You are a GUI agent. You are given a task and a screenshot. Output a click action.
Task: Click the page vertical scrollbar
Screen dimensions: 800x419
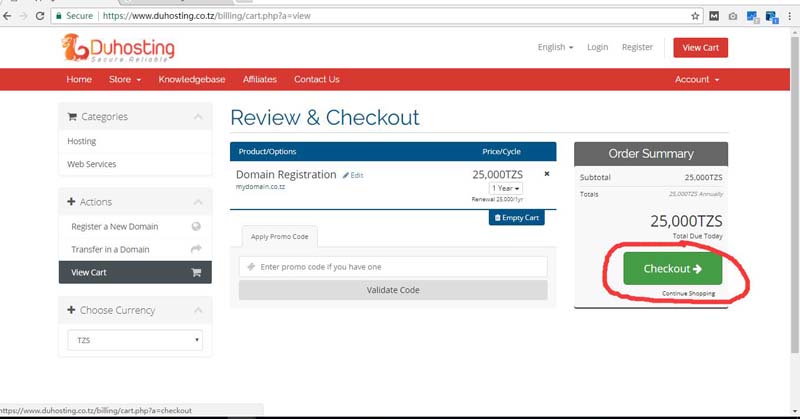pyautogui.click(x=795, y=194)
